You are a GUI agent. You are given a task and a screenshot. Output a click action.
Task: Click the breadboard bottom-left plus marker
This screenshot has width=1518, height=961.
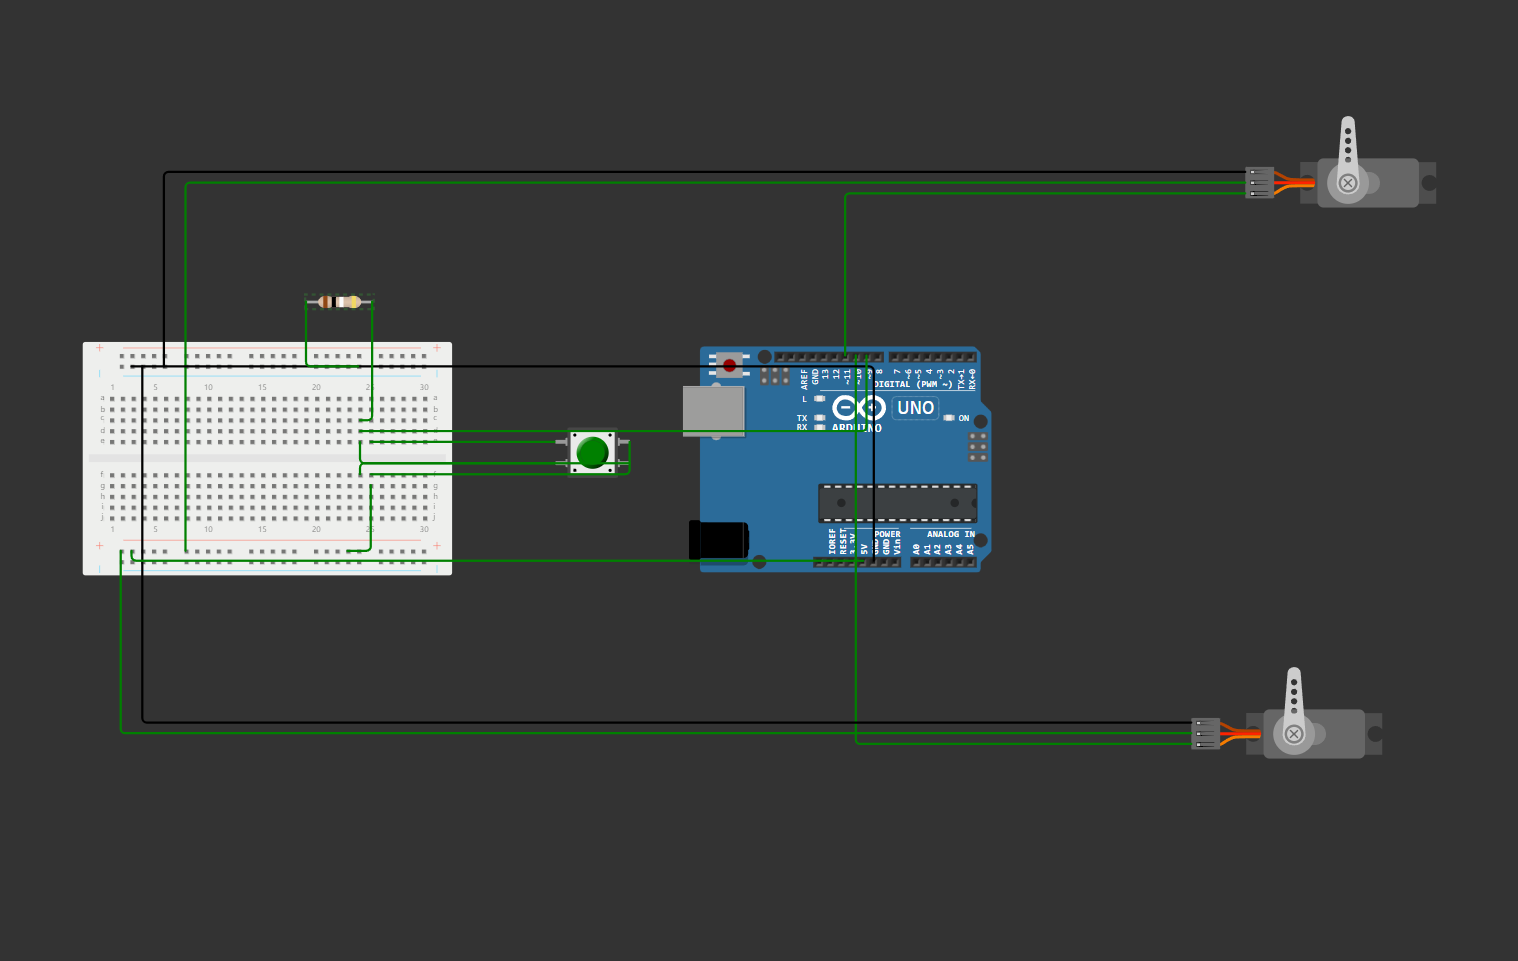click(x=99, y=546)
